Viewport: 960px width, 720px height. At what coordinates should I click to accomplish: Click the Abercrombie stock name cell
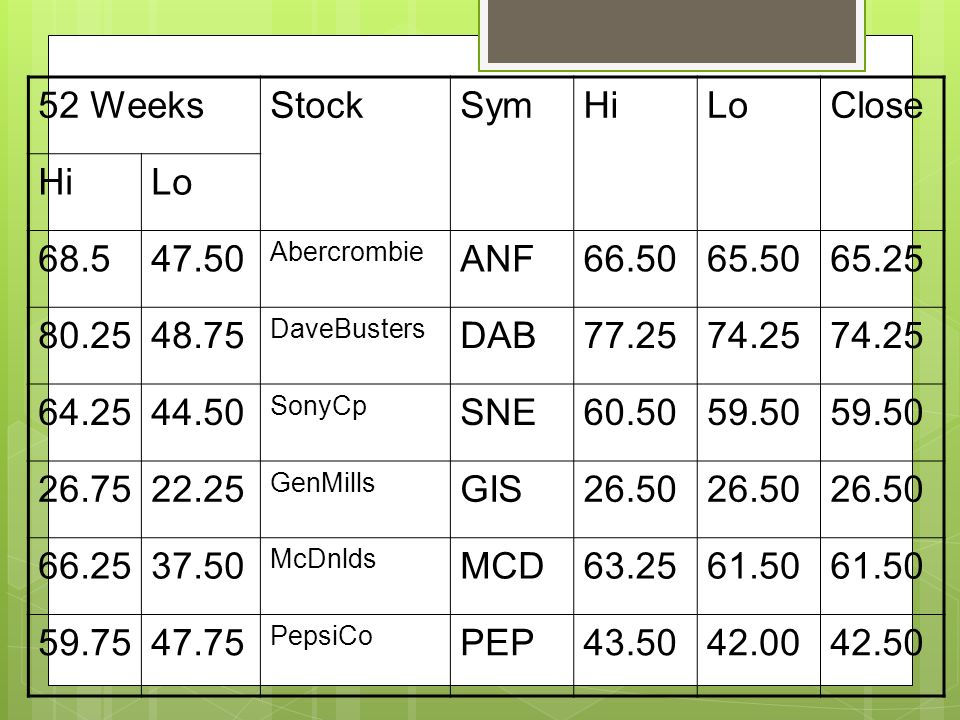[x=355, y=269]
